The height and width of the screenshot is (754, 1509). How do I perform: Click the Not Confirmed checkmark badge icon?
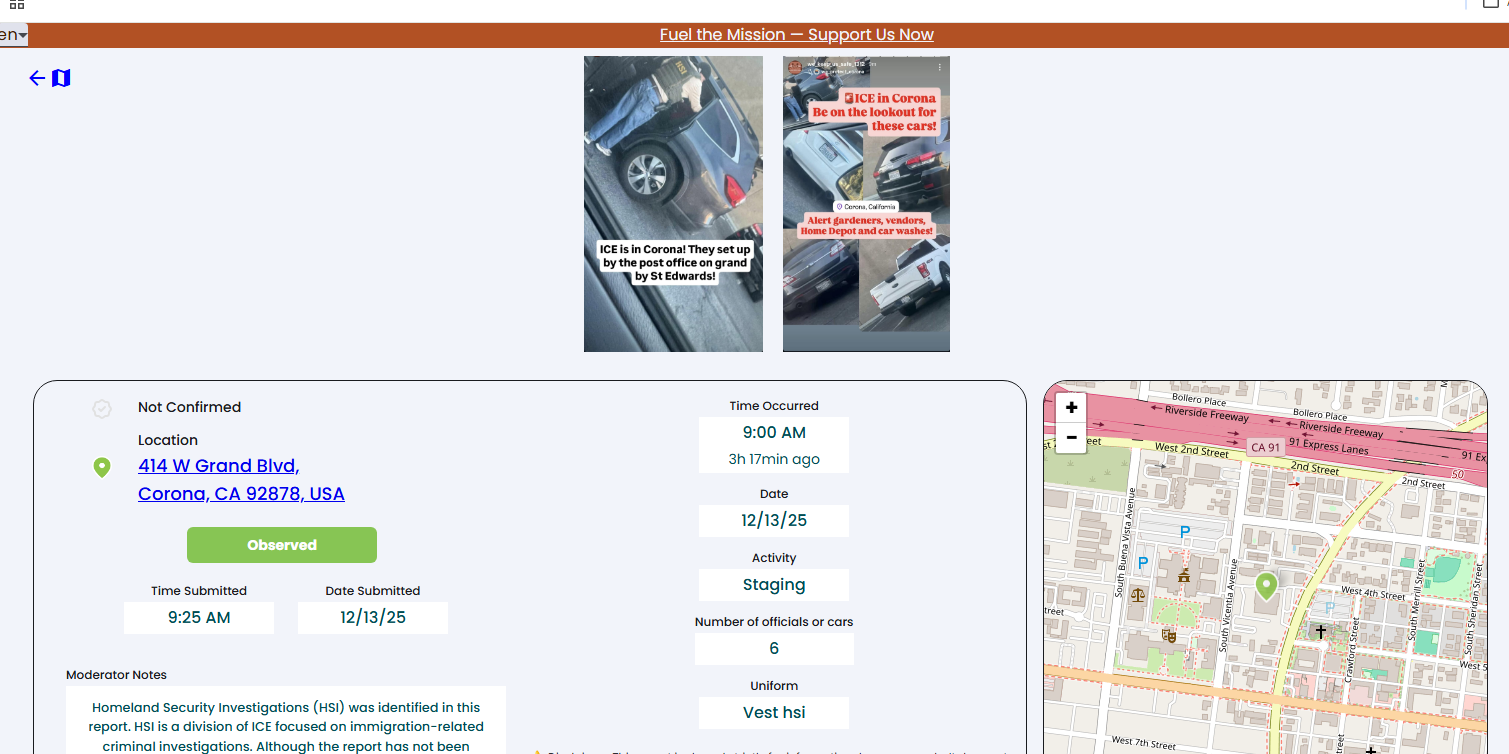click(x=101, y=408)
